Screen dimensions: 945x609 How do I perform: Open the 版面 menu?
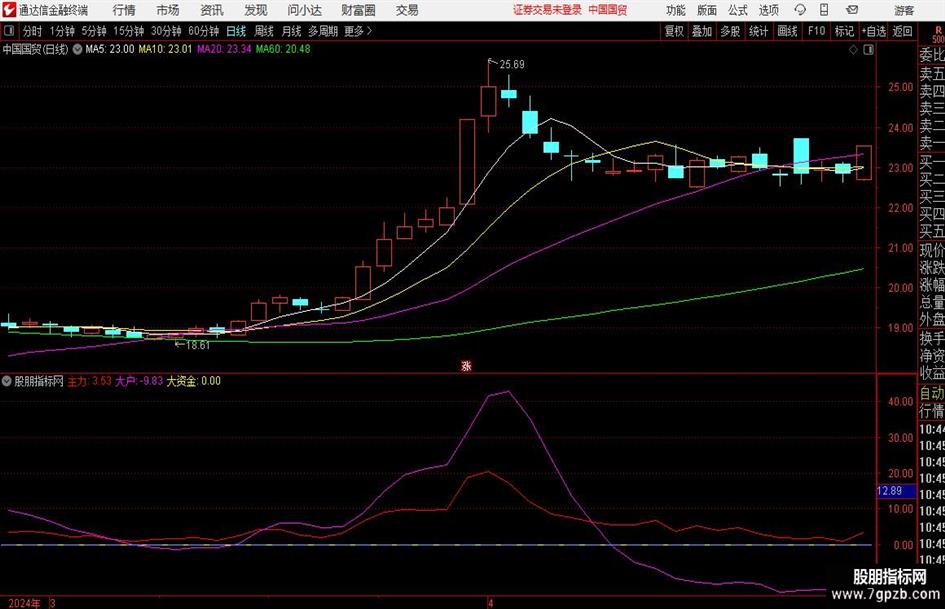pyautogui.click(x=706, y=10)
